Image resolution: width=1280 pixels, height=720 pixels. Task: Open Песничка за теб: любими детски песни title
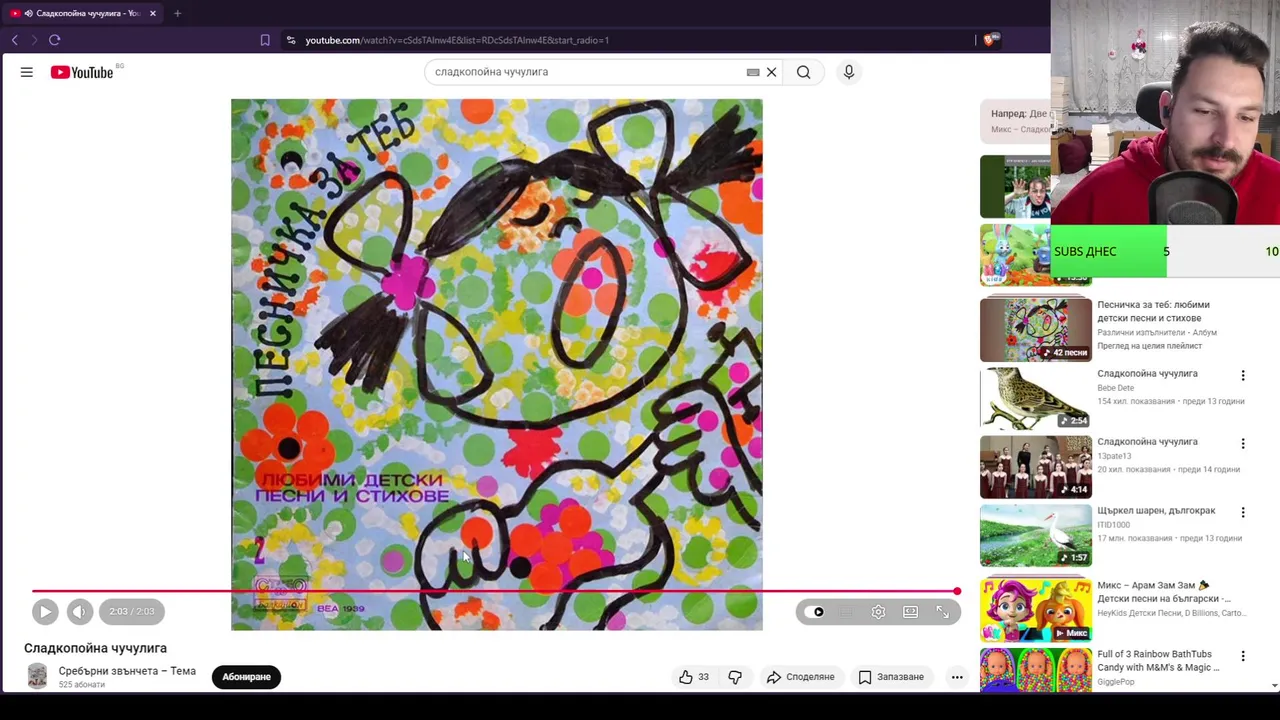tap(1153, 311)
